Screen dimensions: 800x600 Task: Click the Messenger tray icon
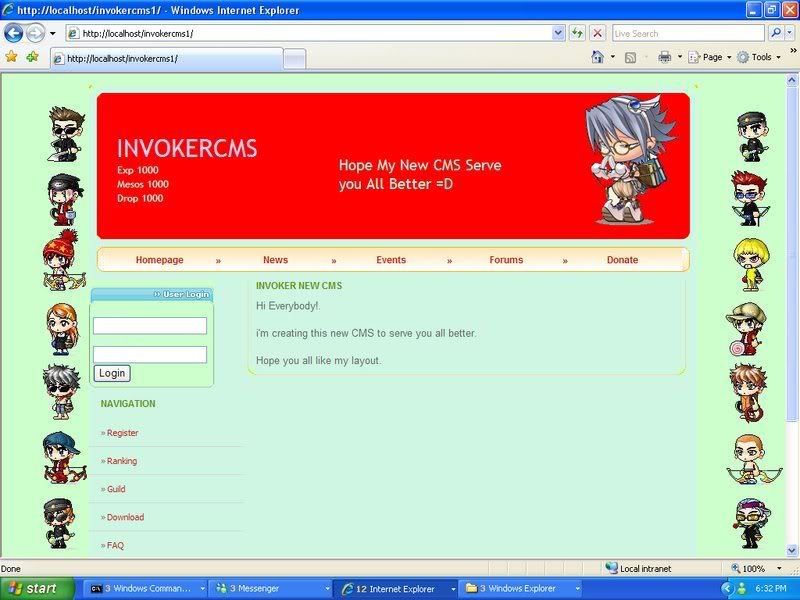pos(741,589)
